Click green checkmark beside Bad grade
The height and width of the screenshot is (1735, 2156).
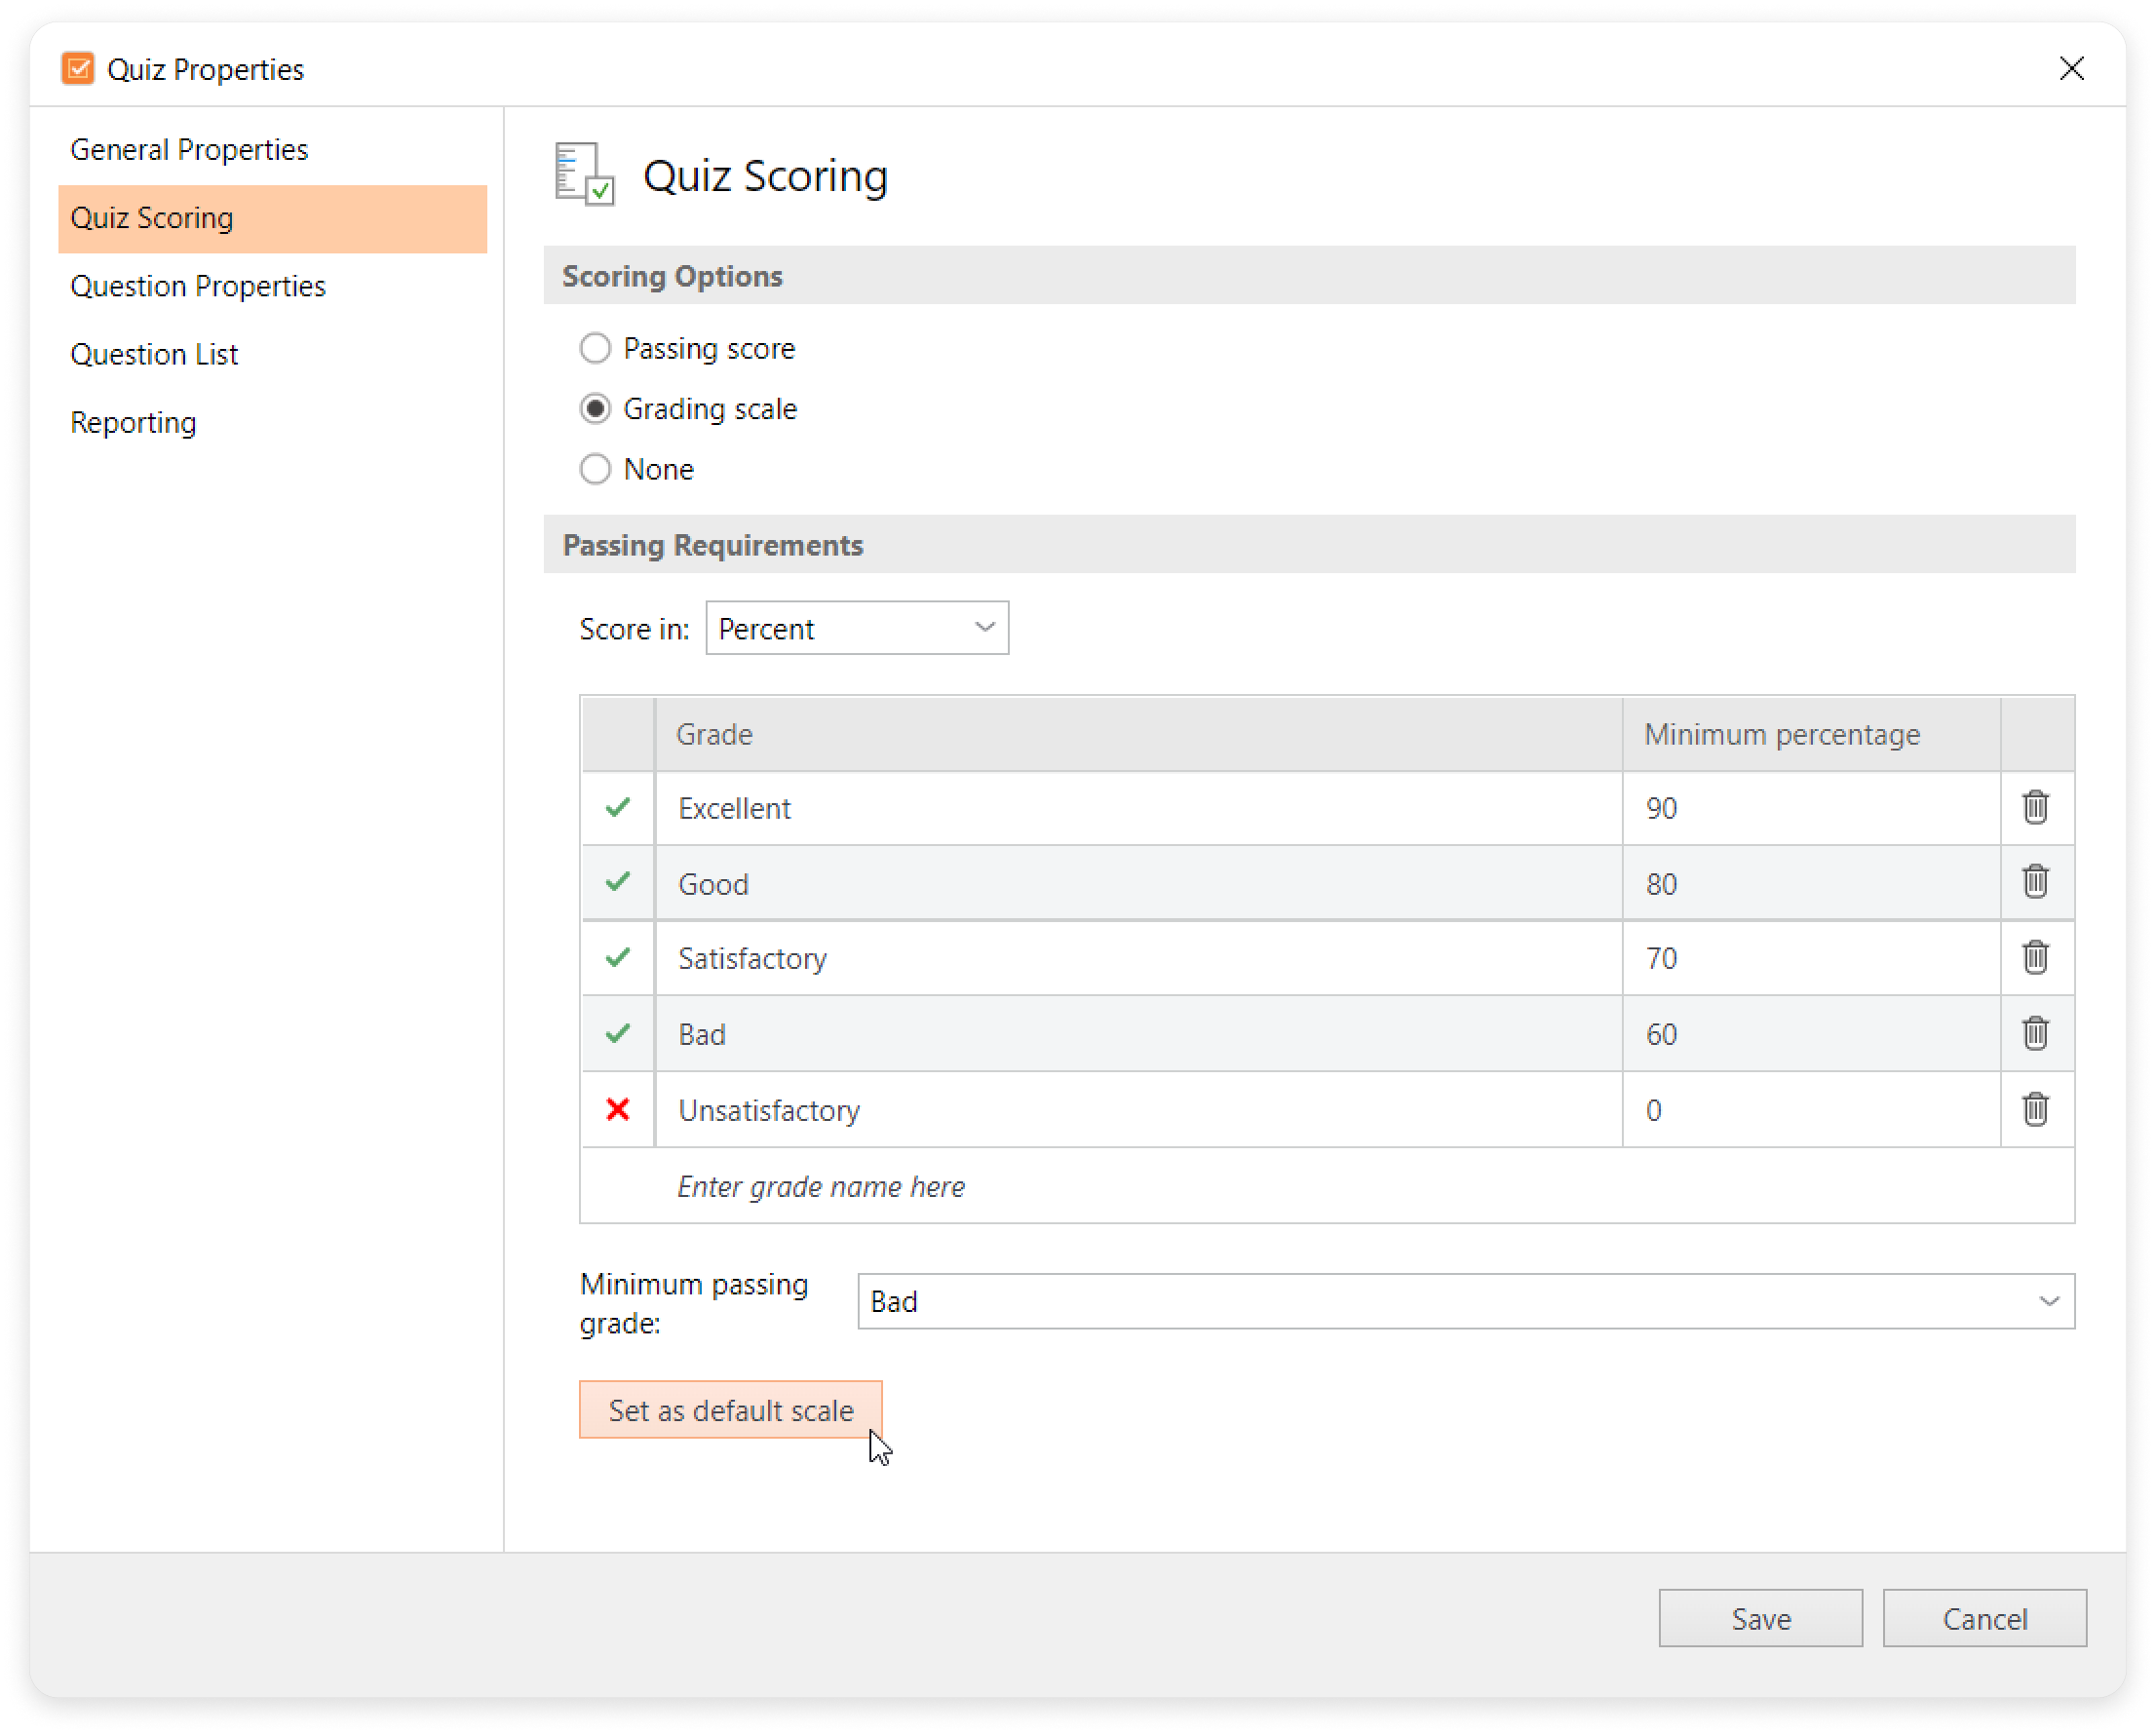(618, 1033)
